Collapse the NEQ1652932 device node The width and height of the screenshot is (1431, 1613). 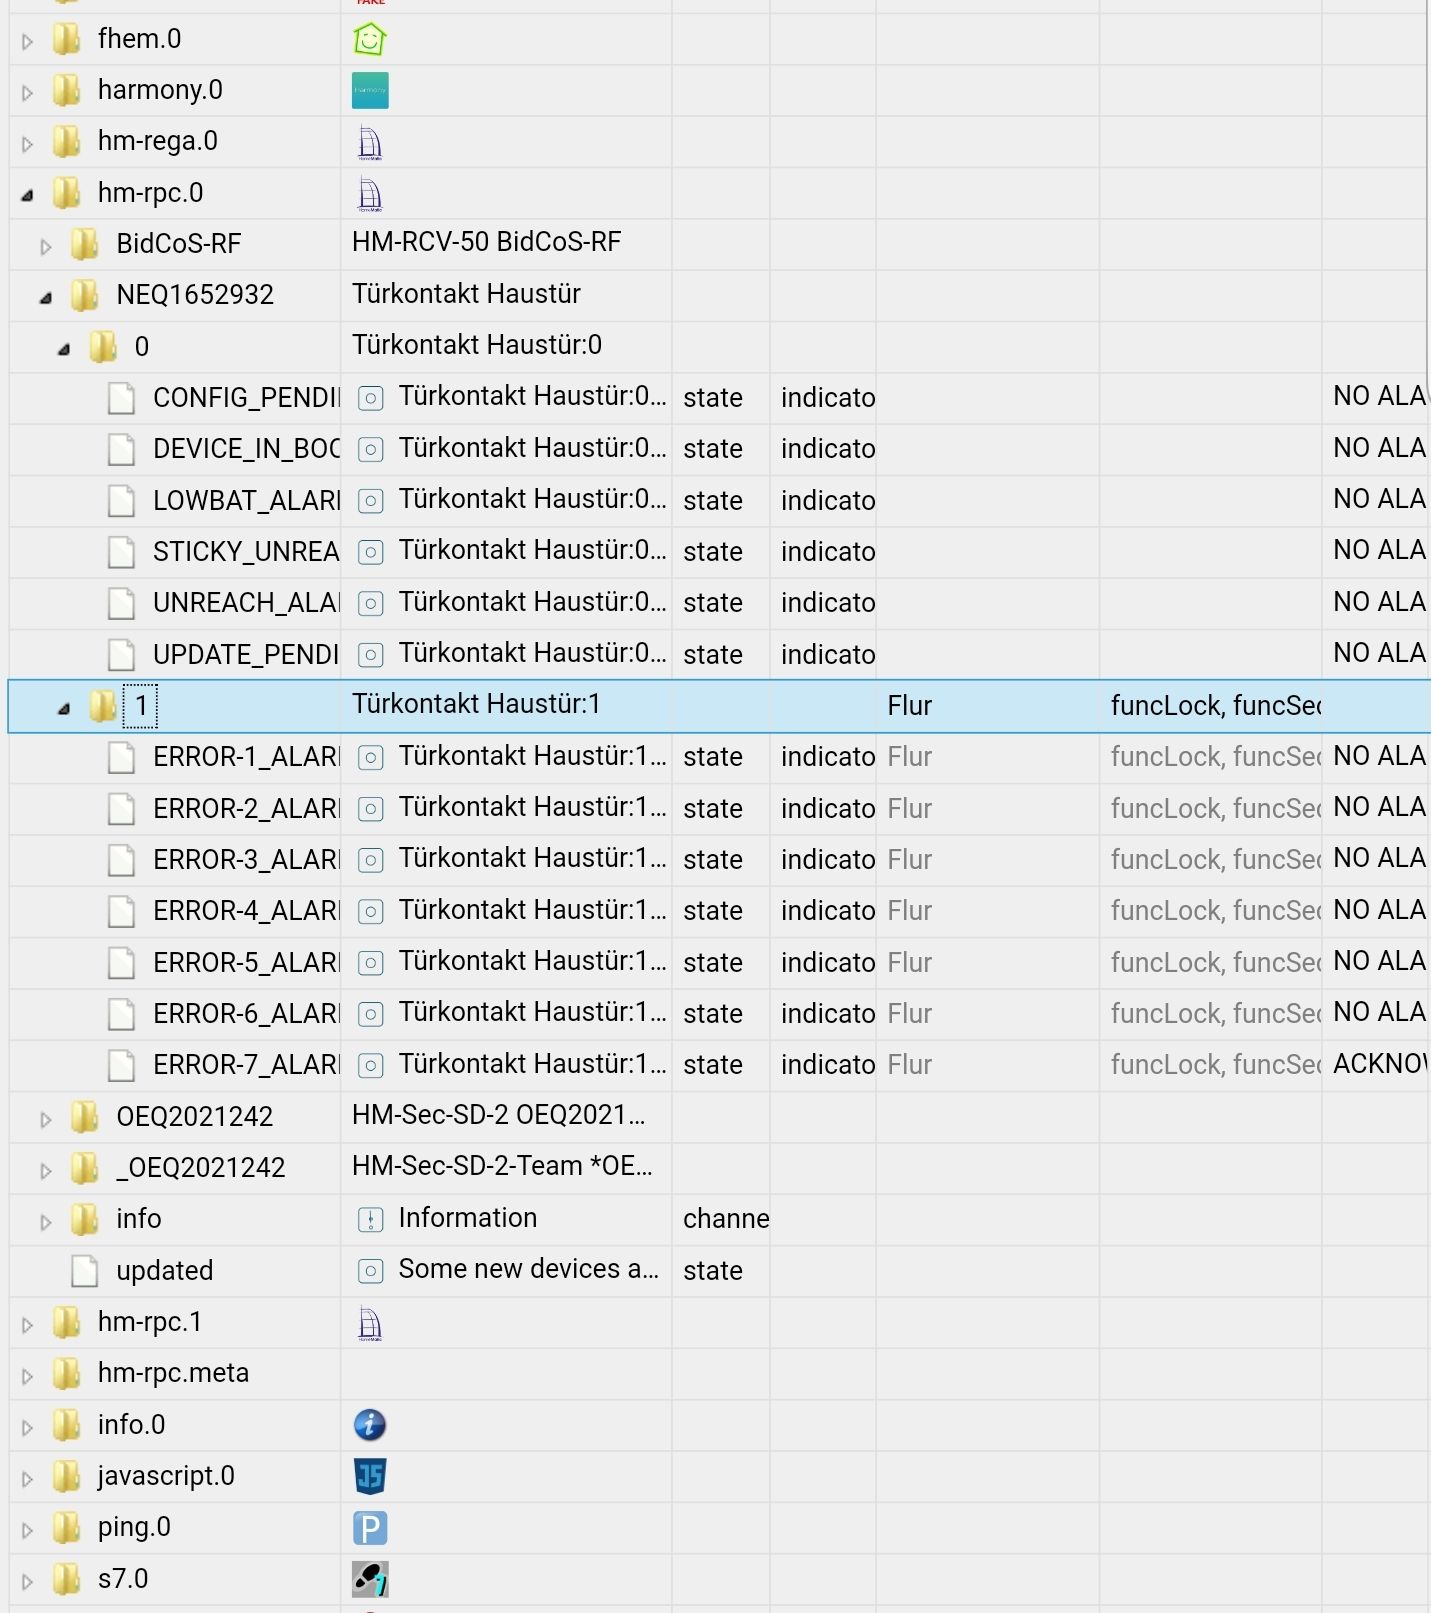tap(46, 297)
